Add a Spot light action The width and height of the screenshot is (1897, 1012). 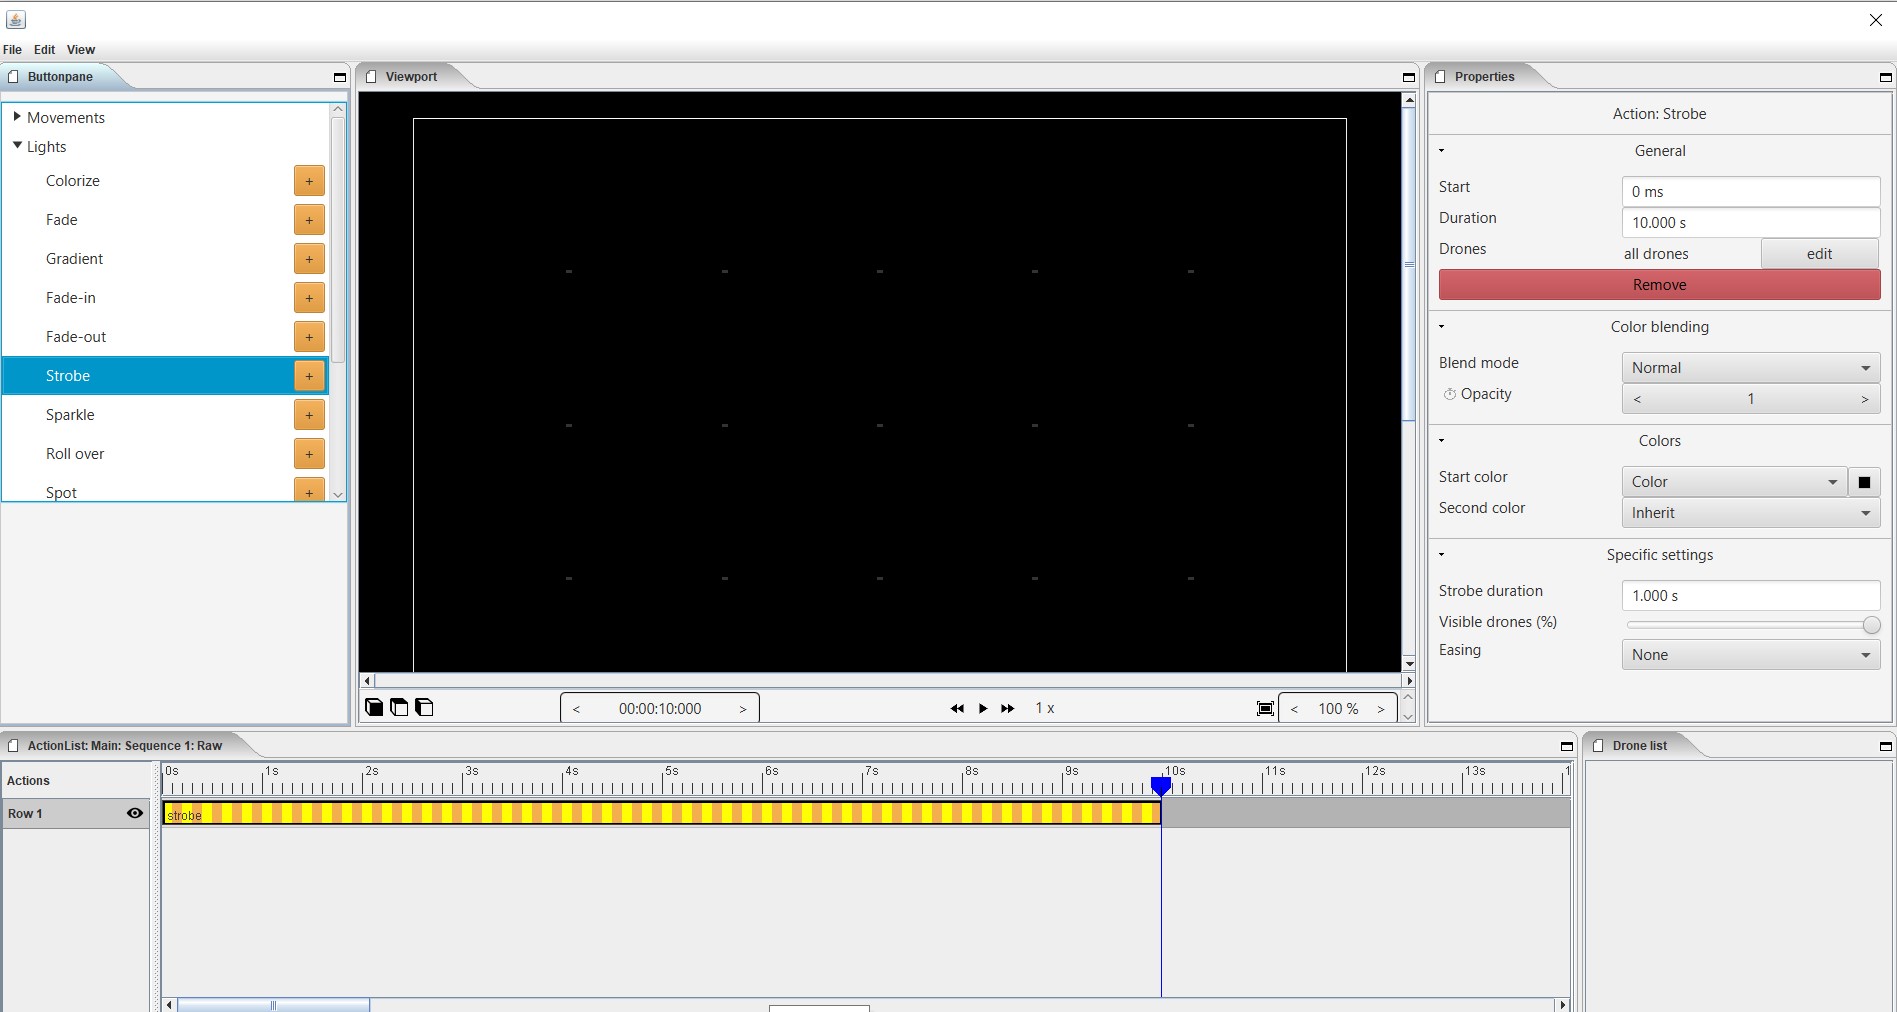(x=309, y=490)
